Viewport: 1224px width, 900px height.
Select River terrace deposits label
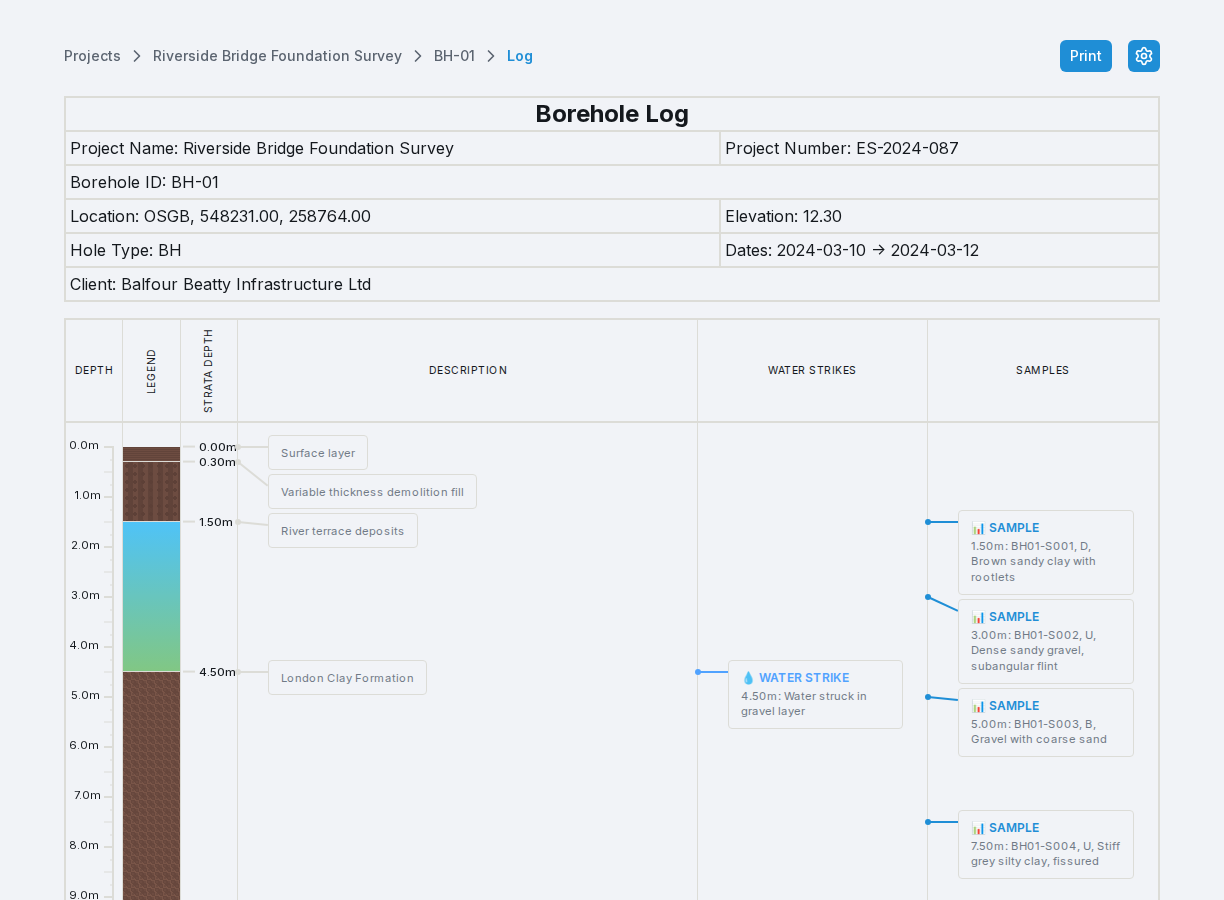[343, 531]
